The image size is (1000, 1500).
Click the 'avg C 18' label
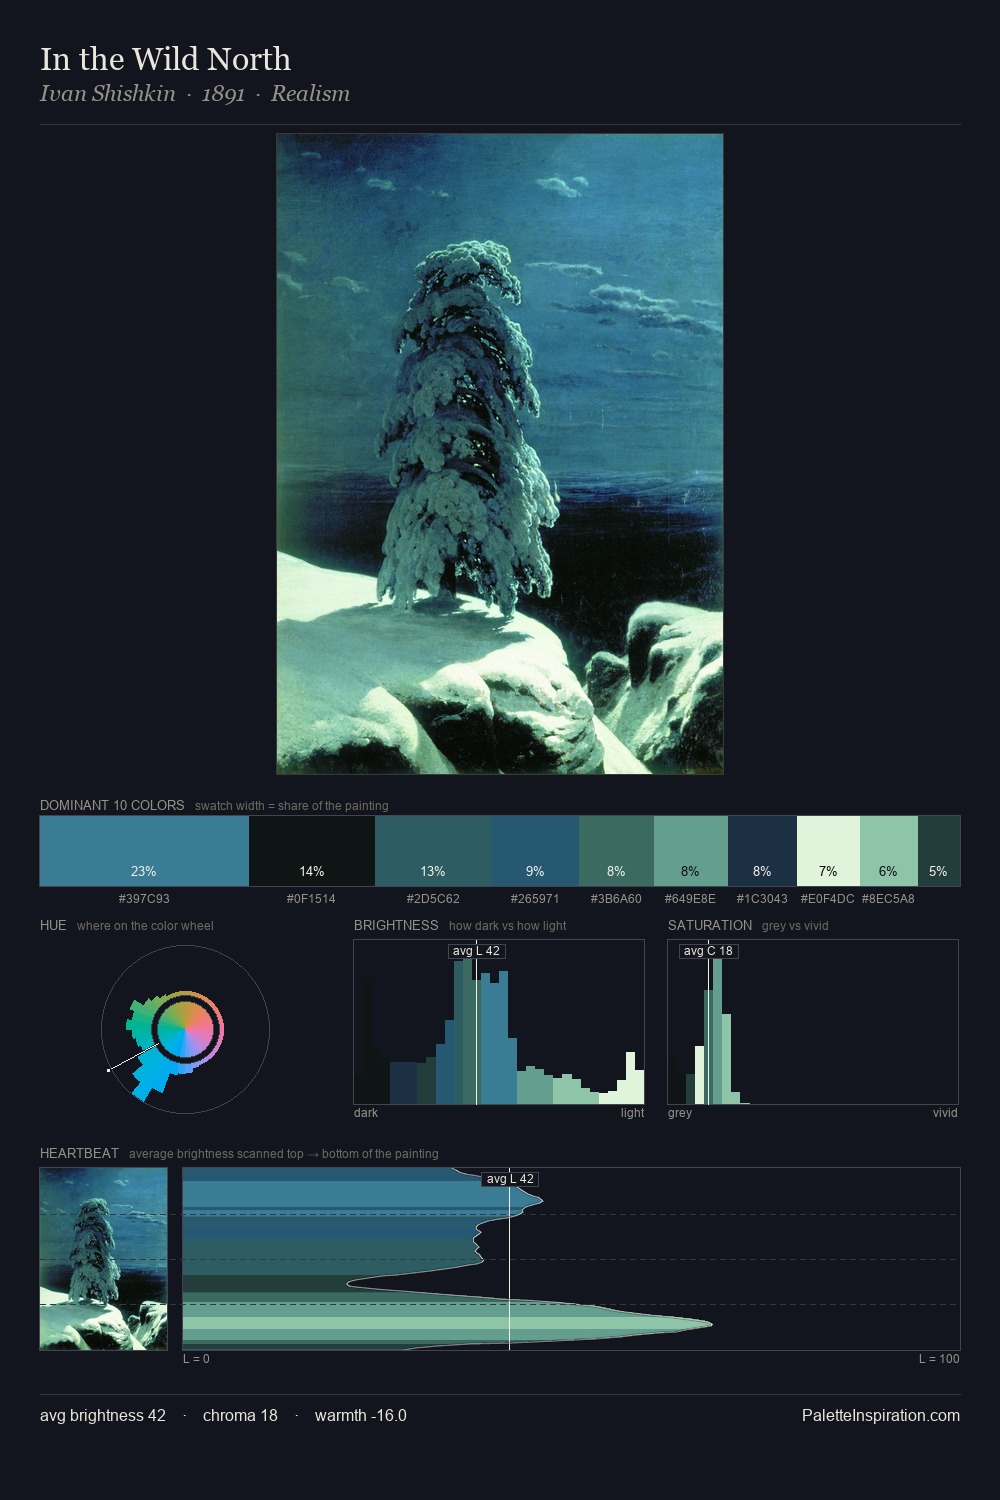pyautogui.click(x=708, y=951)
